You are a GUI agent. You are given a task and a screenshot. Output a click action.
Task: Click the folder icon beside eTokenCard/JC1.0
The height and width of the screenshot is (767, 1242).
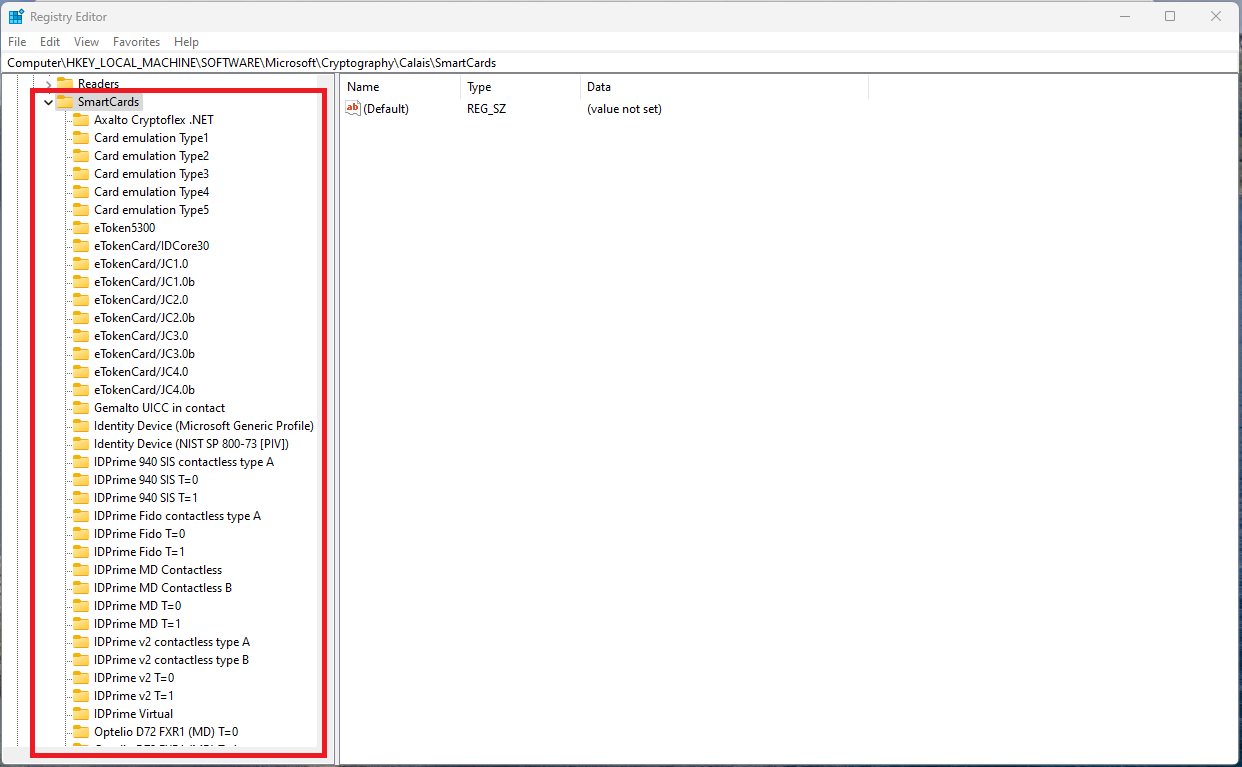[x=81, y=264]
